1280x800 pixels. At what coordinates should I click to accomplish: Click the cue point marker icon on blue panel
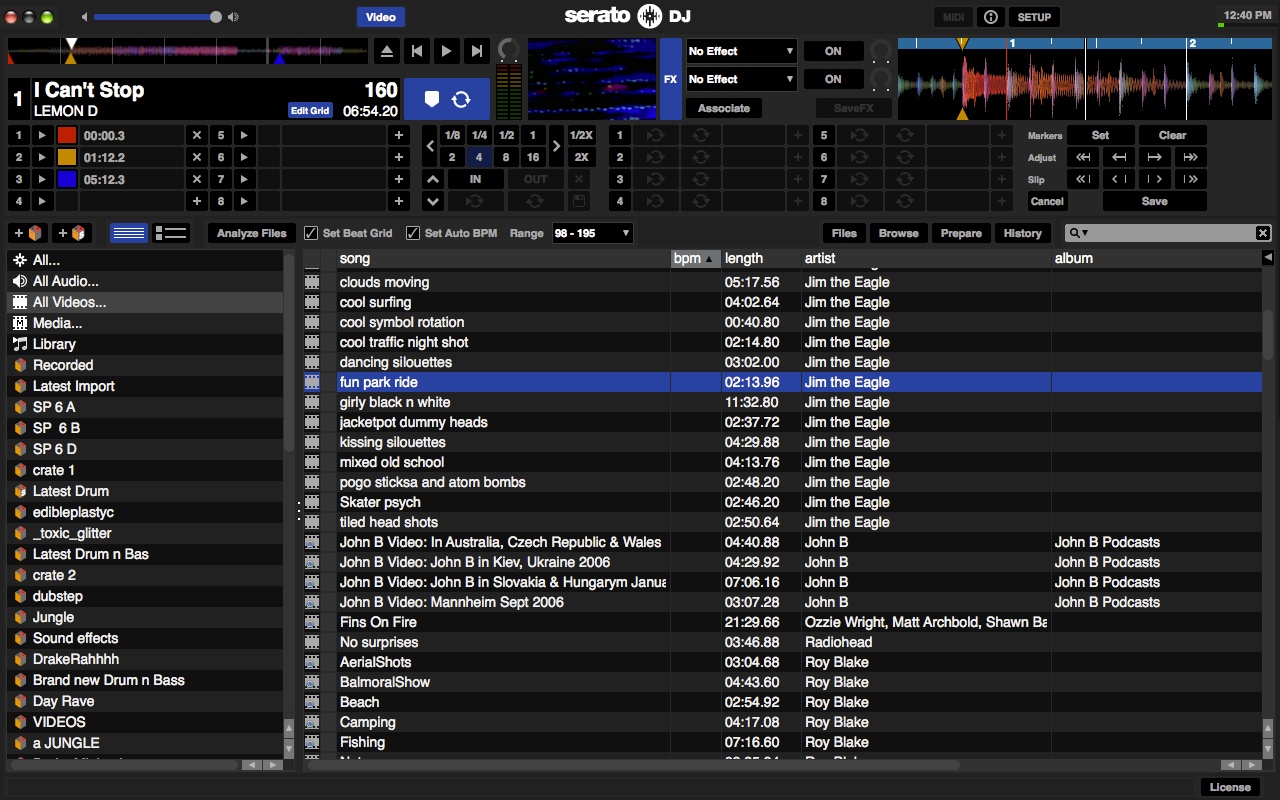pyautogui.click(x=431, y=99)
